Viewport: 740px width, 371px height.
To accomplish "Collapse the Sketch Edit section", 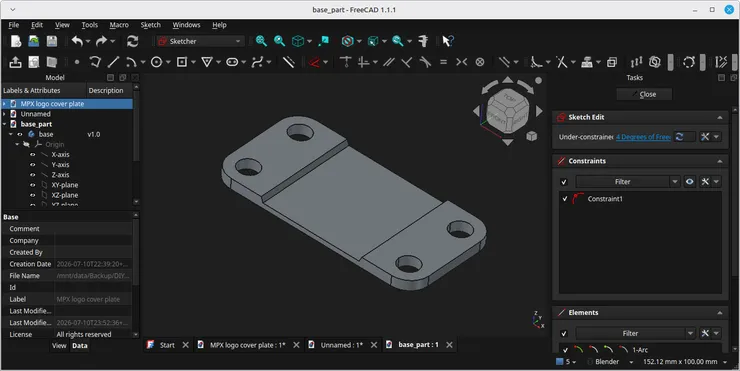I will (x=720, y=118).
